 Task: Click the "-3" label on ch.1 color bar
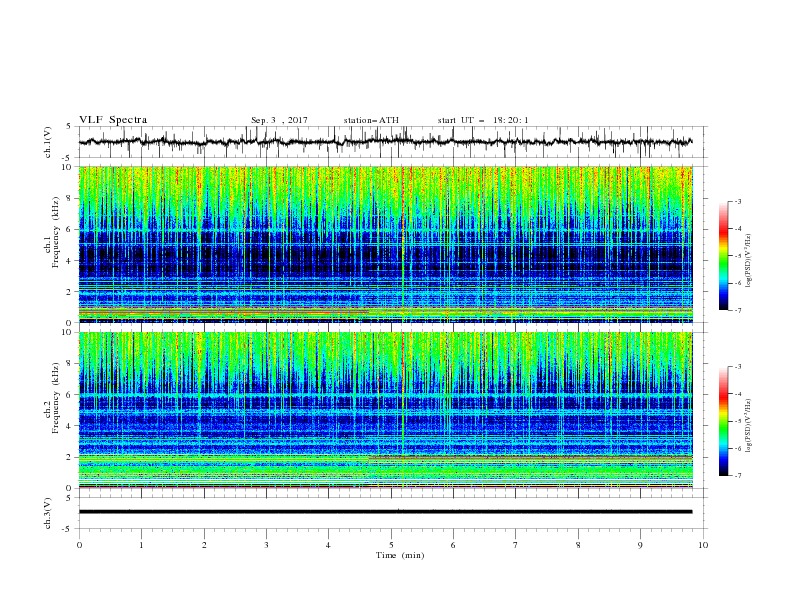tap(738, 201)
